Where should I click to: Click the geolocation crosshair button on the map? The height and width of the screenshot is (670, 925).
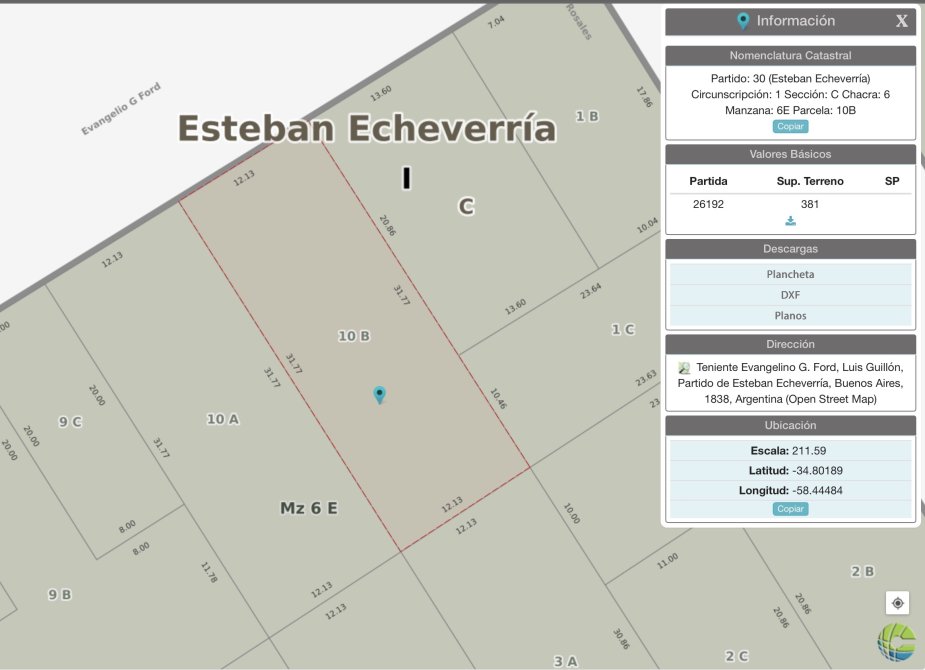[897, 603]
